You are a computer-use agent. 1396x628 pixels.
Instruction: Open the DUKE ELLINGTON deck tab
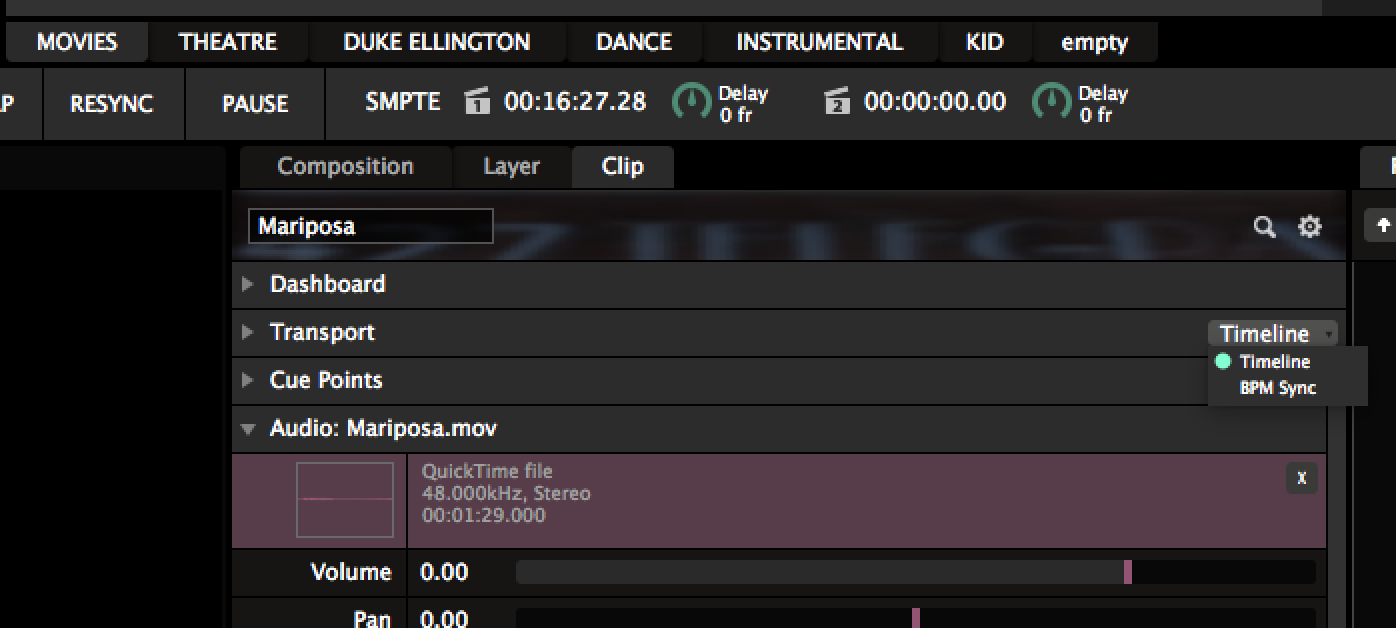[437, 43]
